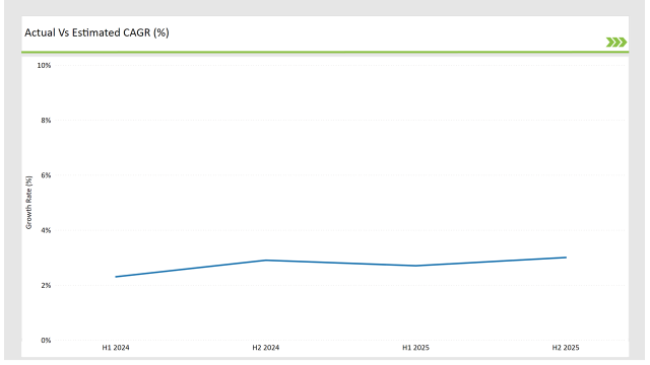Click the green triple-chevron arrow icon
Screen dimensions: 650x365
pyautogui.click(x=616, y=42)
